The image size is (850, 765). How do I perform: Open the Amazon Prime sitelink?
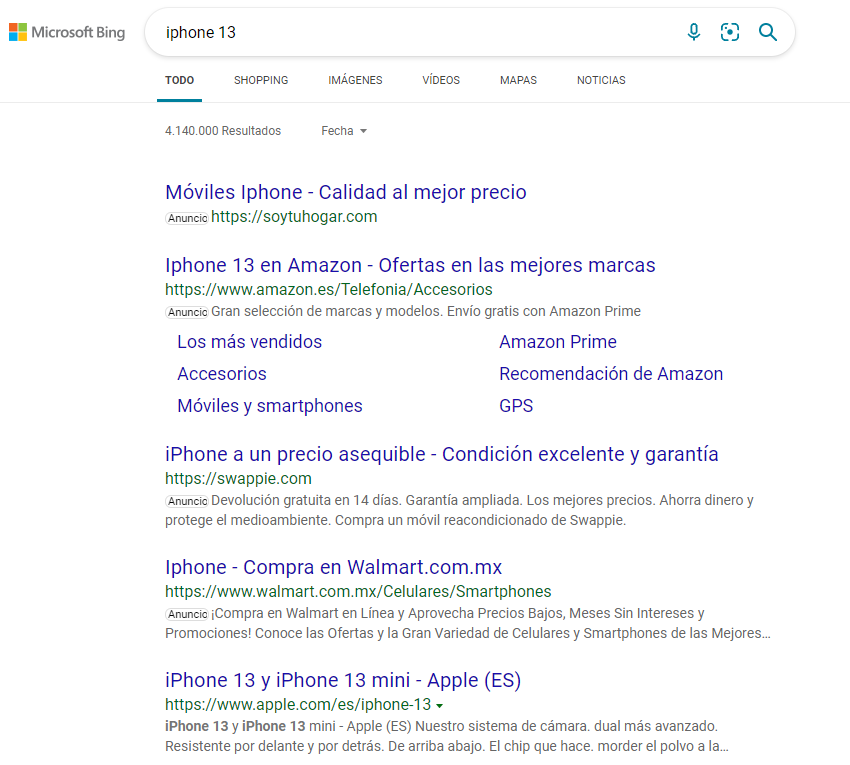pyautogui.click(x=558, y=342)
